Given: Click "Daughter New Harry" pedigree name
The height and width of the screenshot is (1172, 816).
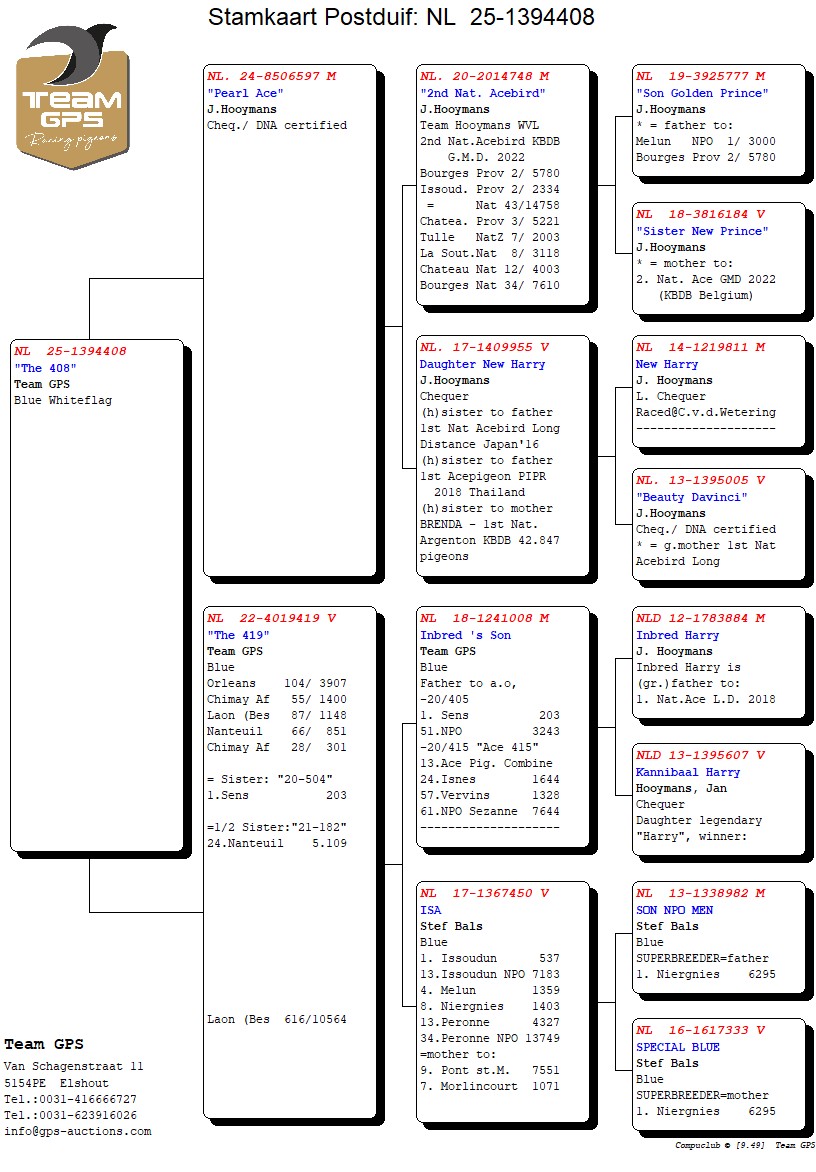Looking at the screenshot, I should [x=482, y=364].
